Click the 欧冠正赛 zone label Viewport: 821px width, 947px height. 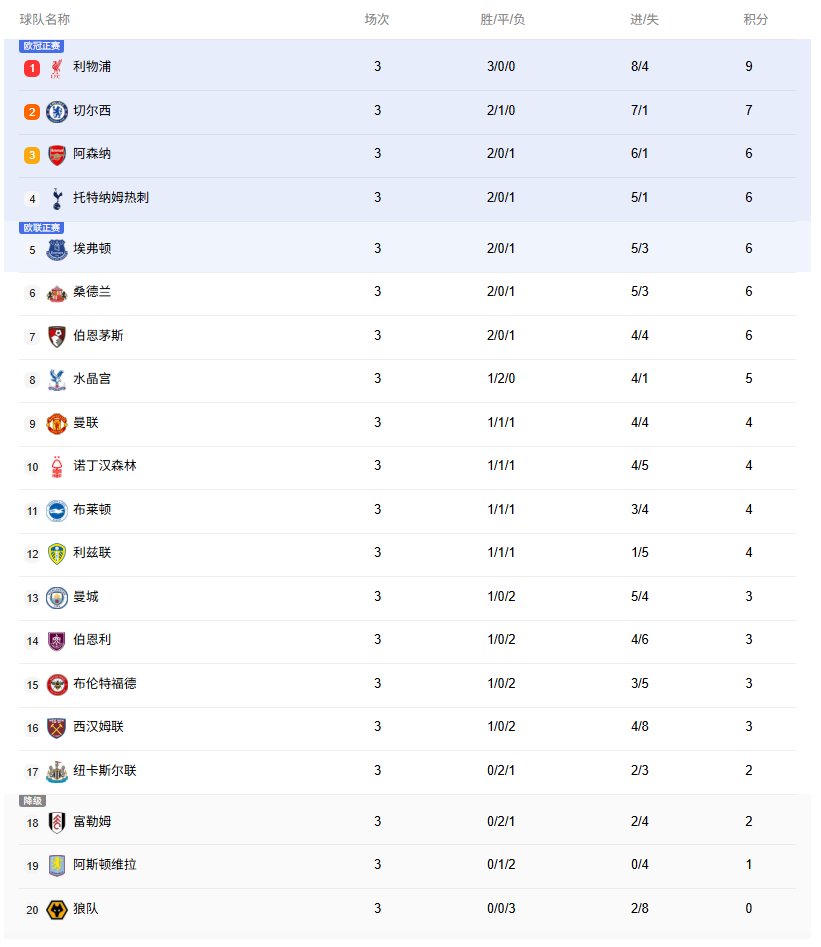(x=42, y=46)
